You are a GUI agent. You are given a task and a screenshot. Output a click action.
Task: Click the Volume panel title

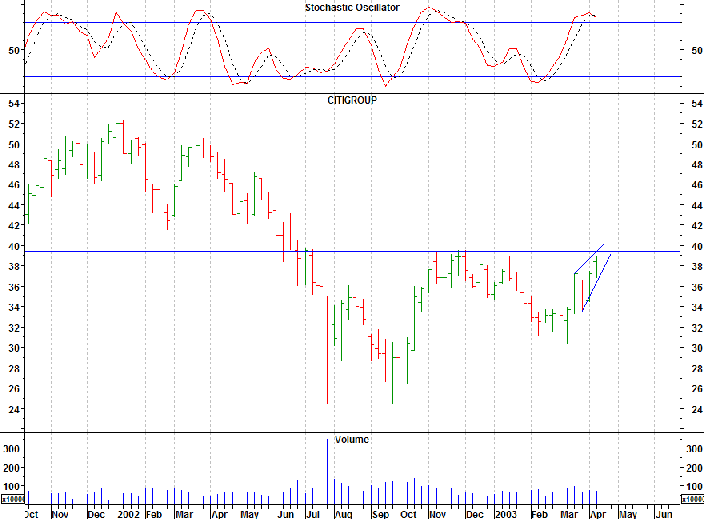352,440
